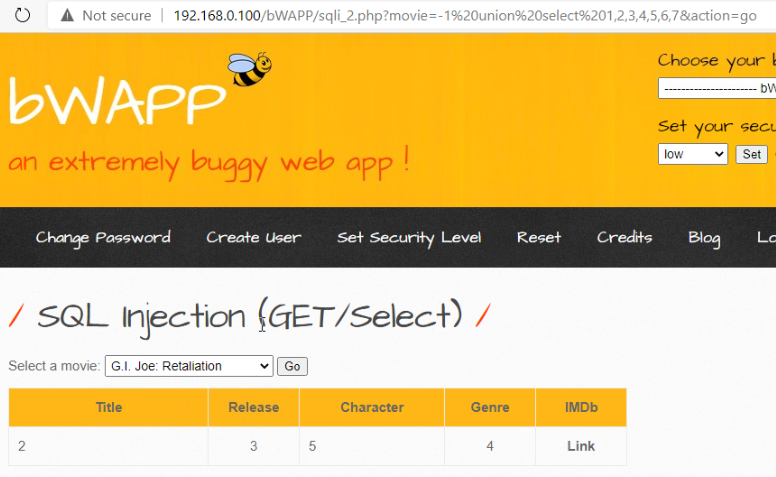Click the bee mascot logo
The height and width of the screenshot is (477, 776).
click(249, 69)
